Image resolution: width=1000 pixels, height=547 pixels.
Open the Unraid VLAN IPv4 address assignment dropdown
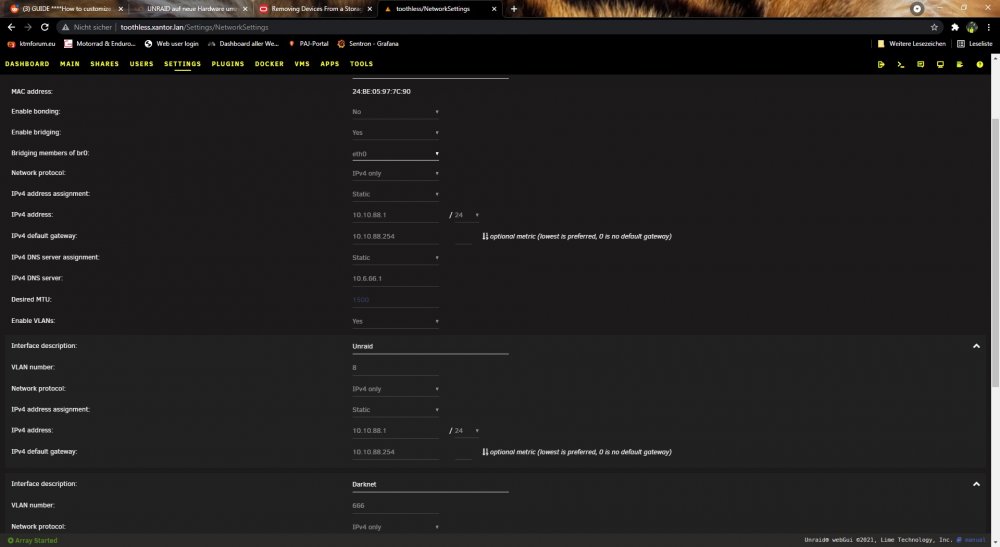(395, 410)
